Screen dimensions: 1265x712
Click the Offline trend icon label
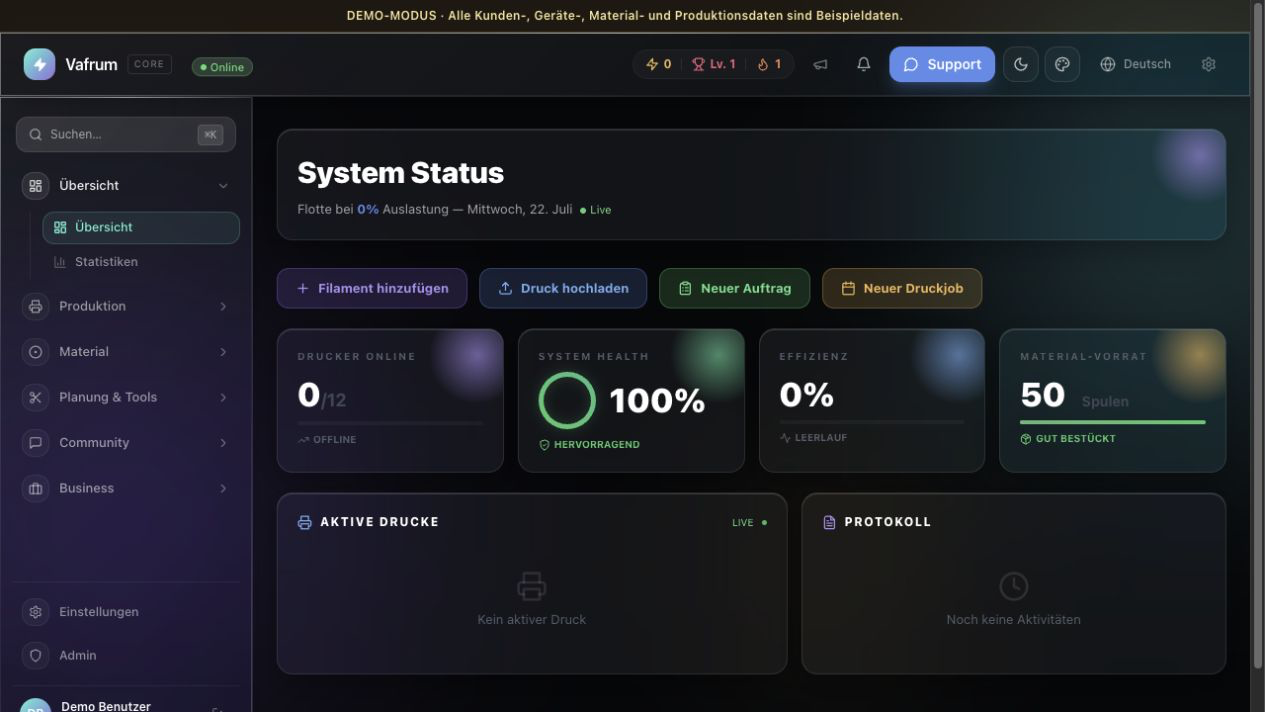pyautogui.click(x=327, y=440)
